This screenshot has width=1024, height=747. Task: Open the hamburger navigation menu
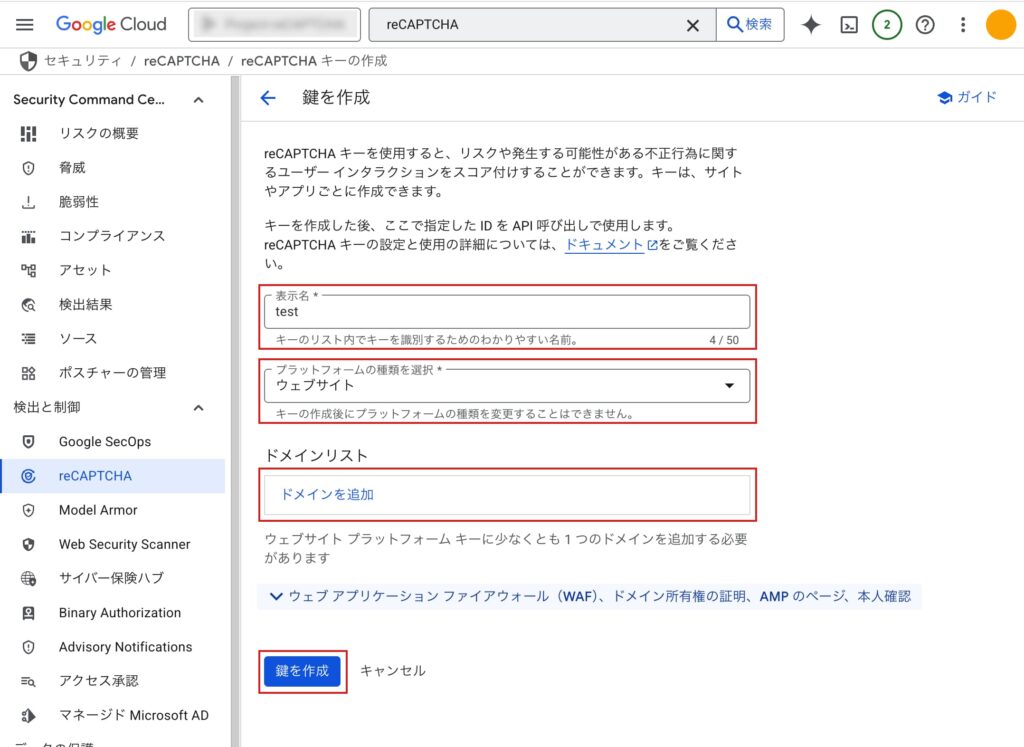tap(25, 25)
